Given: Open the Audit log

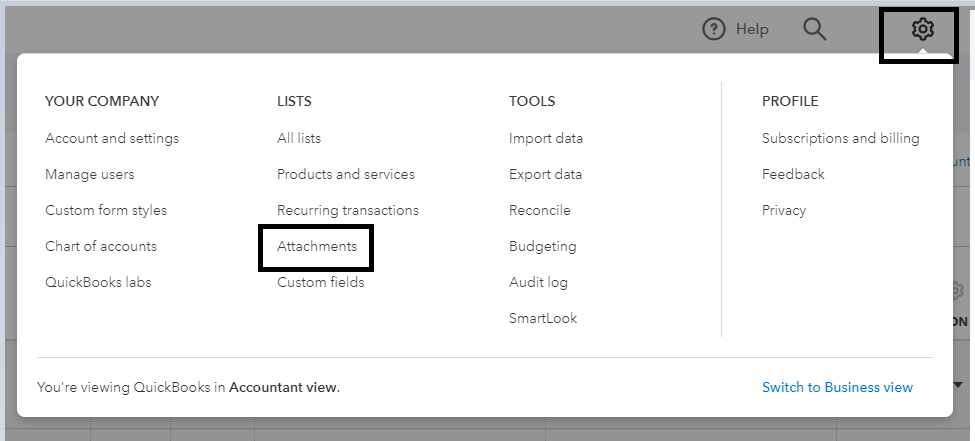Looking at the screenshot, I should point(538,282).
